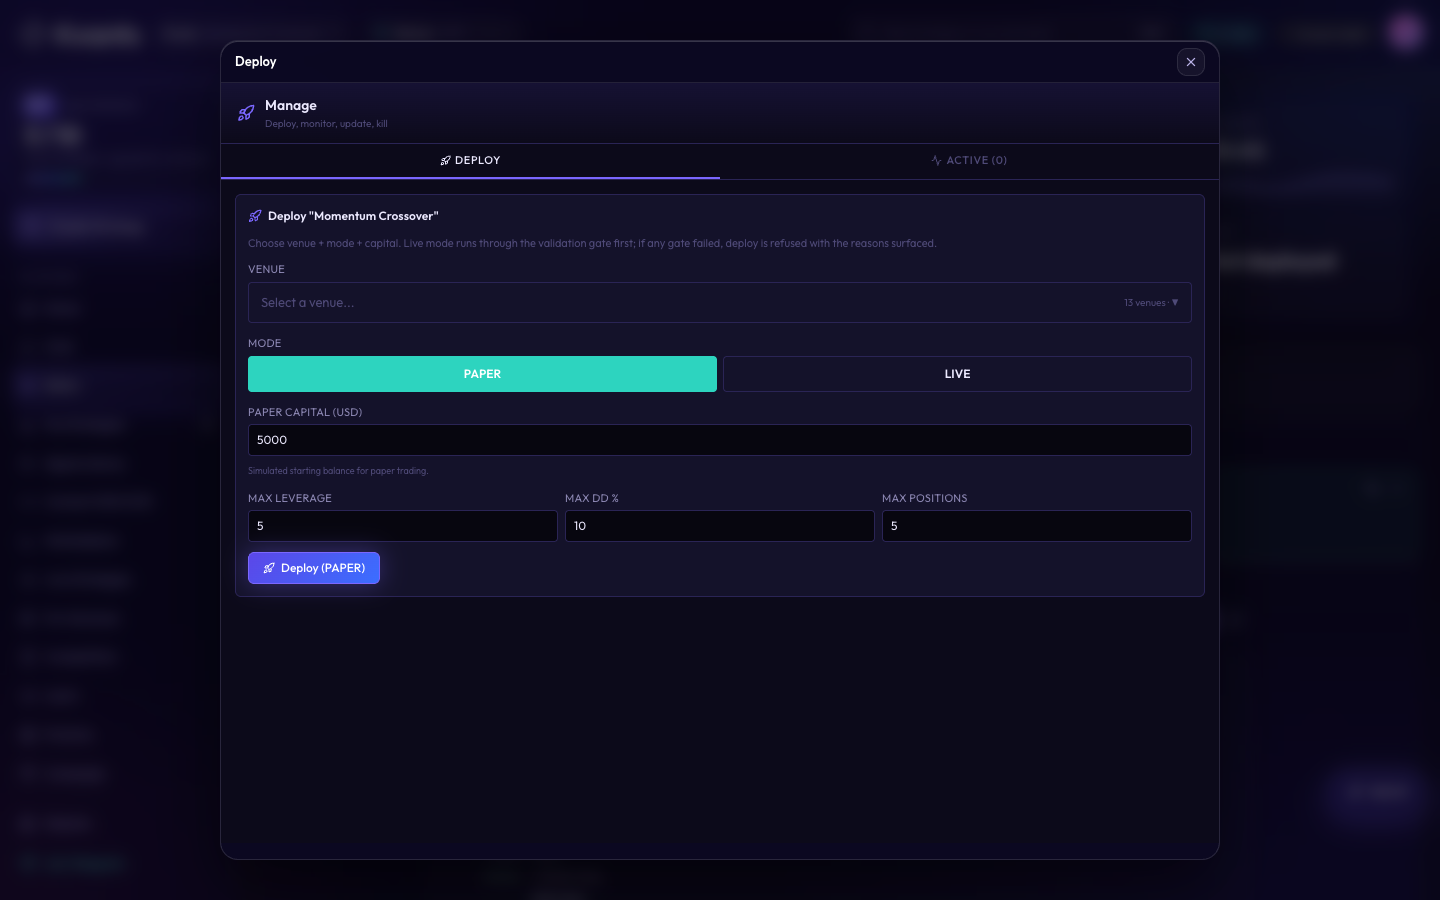1440x900 pixels.
Task: Switch to the DEPLOY tab
Action: pyautogui.click(x=470, y=161)
